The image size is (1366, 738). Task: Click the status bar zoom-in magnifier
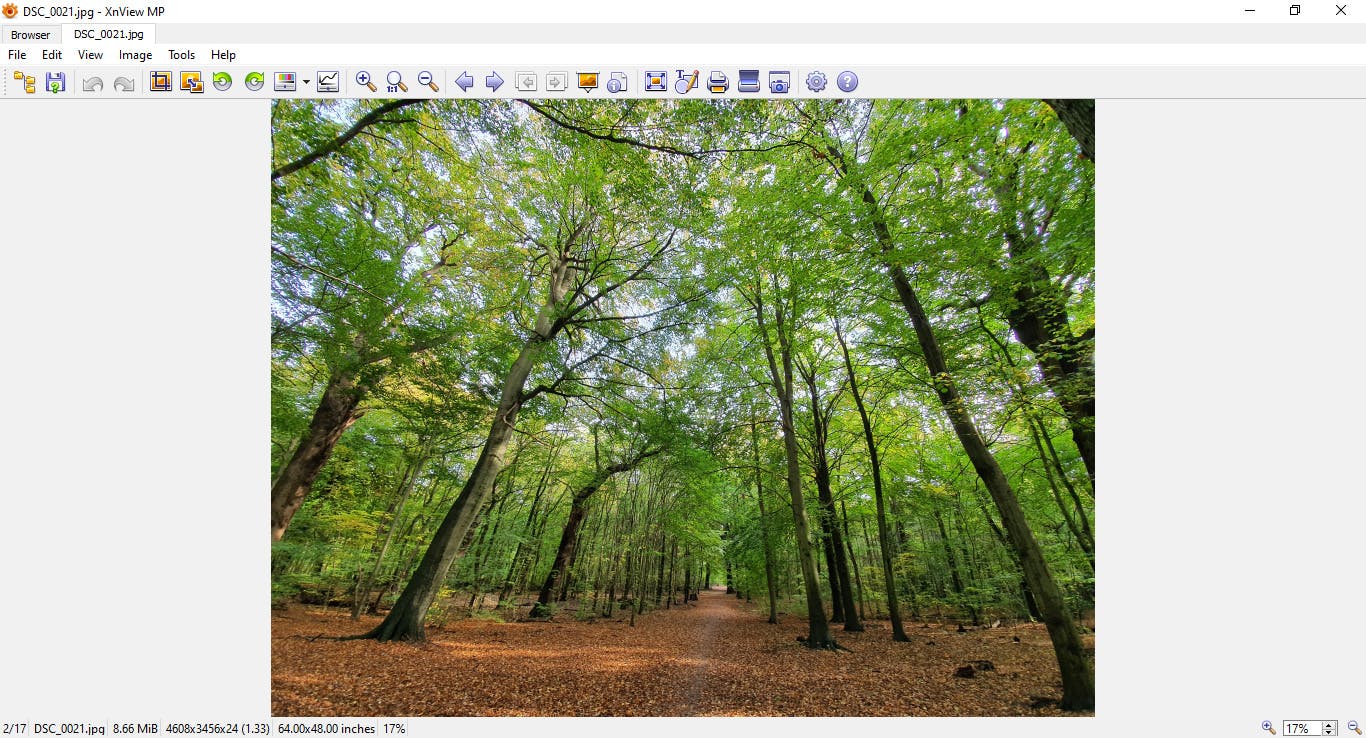point(1268,728)
